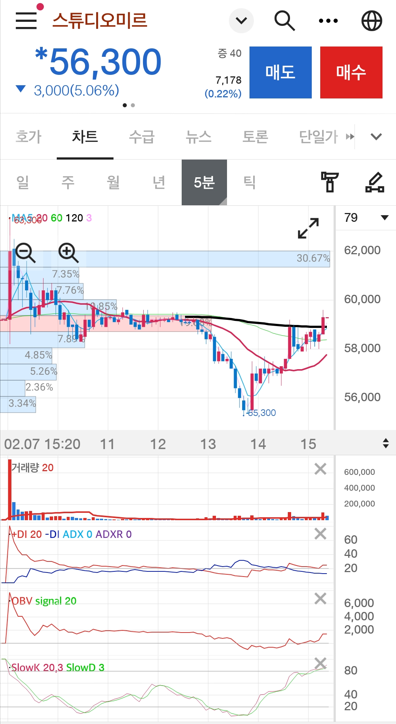Select yearly 년 chart period
This screenshot has width=396, height=724.
(159, 183)
